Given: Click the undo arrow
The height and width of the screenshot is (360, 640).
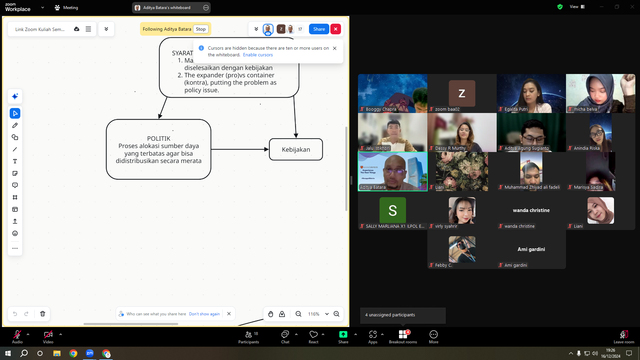Looking at the screenshot, I should tap(15, 314).
